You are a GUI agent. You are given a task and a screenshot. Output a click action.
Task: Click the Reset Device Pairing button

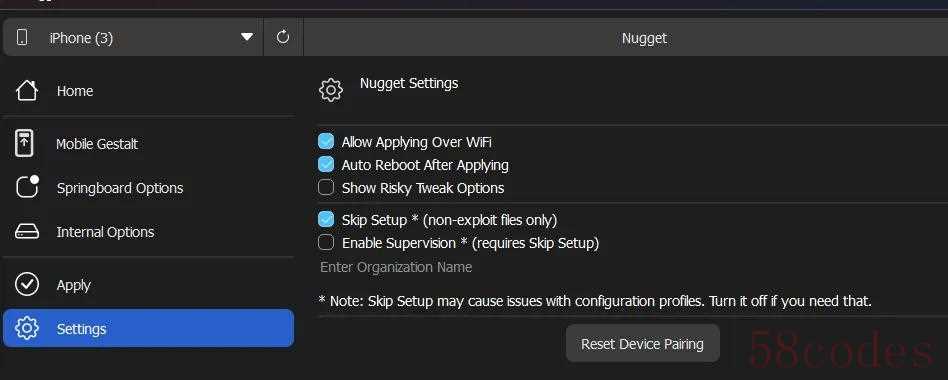click(x=643, y=344)
